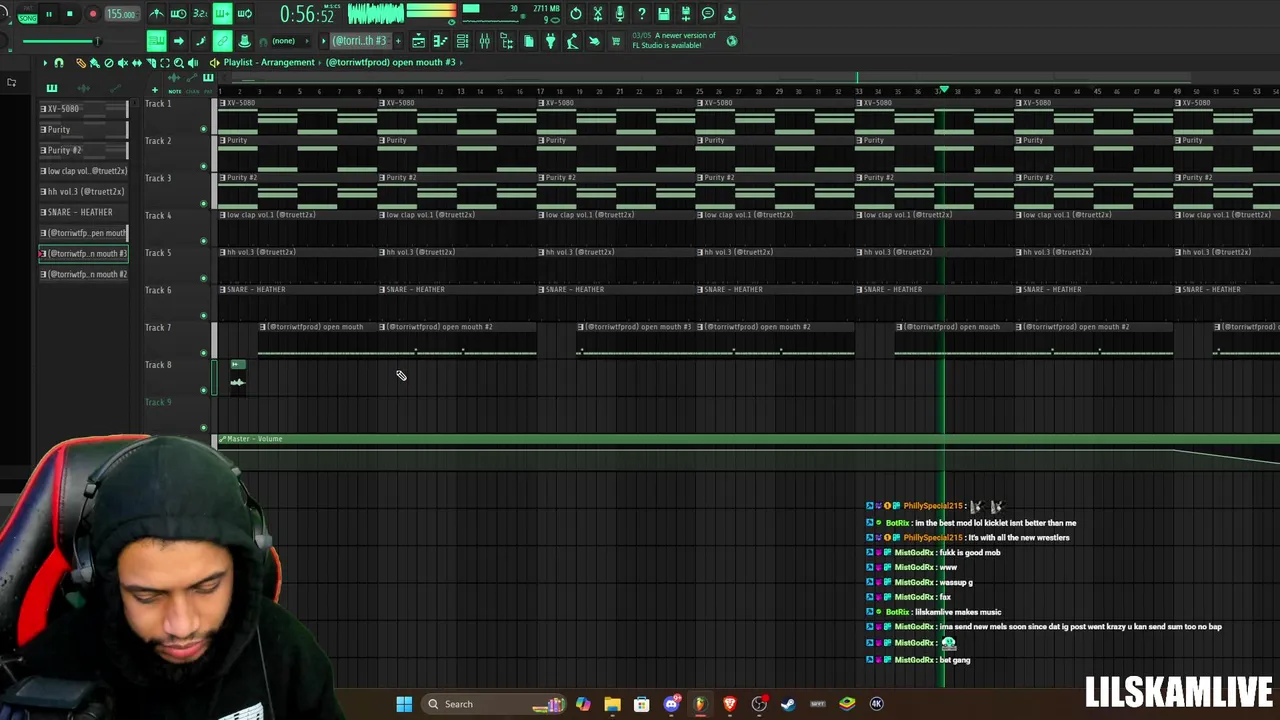Toggle the 3-2-1 countdown before recording
The height and width of the screenshot is (720, 1280).
200,14
